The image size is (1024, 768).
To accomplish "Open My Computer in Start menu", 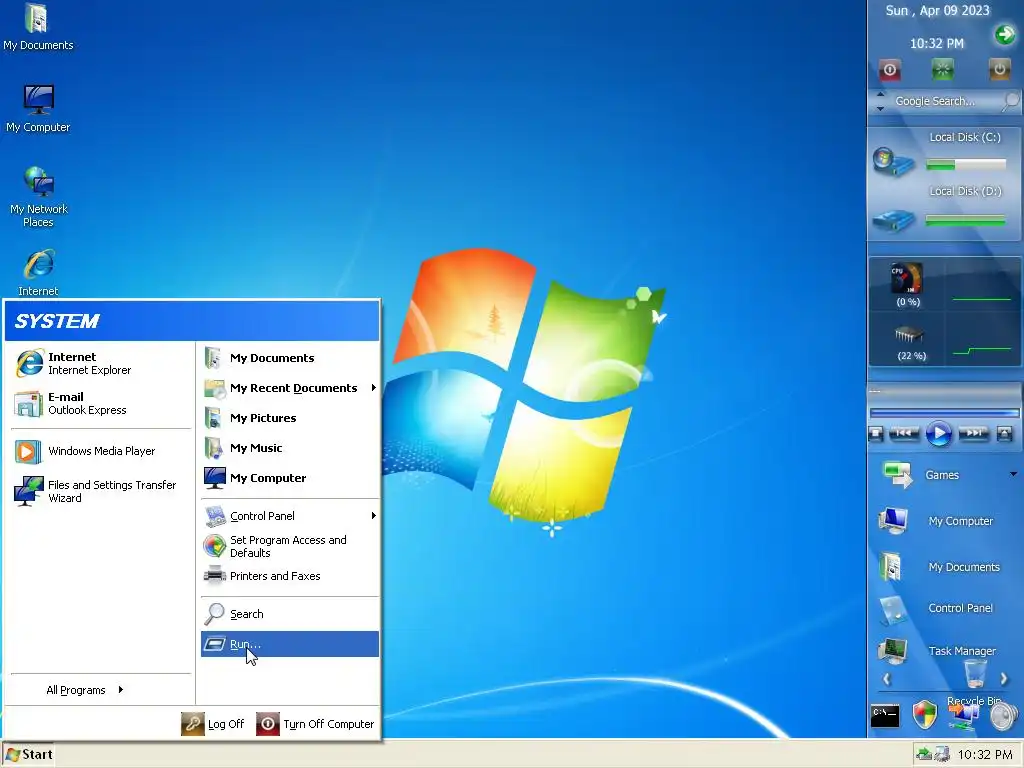I will click(x=289, y=478).
